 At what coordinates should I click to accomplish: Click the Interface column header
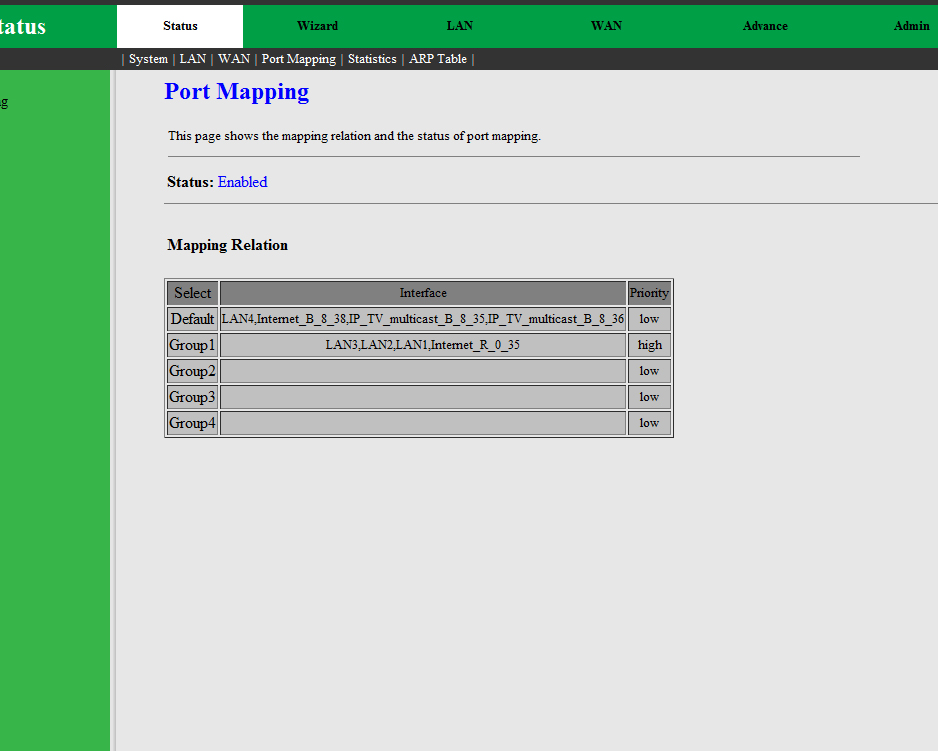[x=423, y=293]
